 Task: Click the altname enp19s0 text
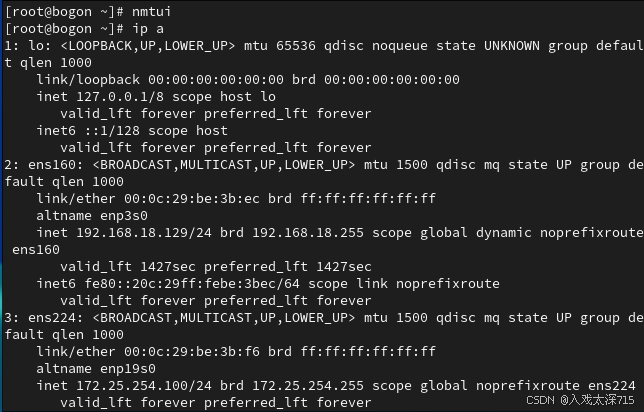click(x=96, y=368)
